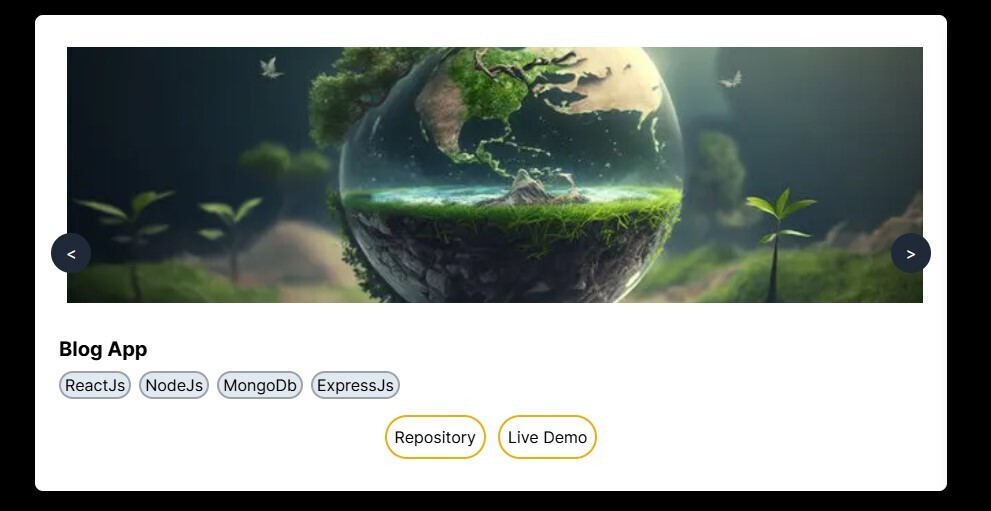991x511 pixels.
Task: Advance to the next carousel slide
Action: point(911,253)
